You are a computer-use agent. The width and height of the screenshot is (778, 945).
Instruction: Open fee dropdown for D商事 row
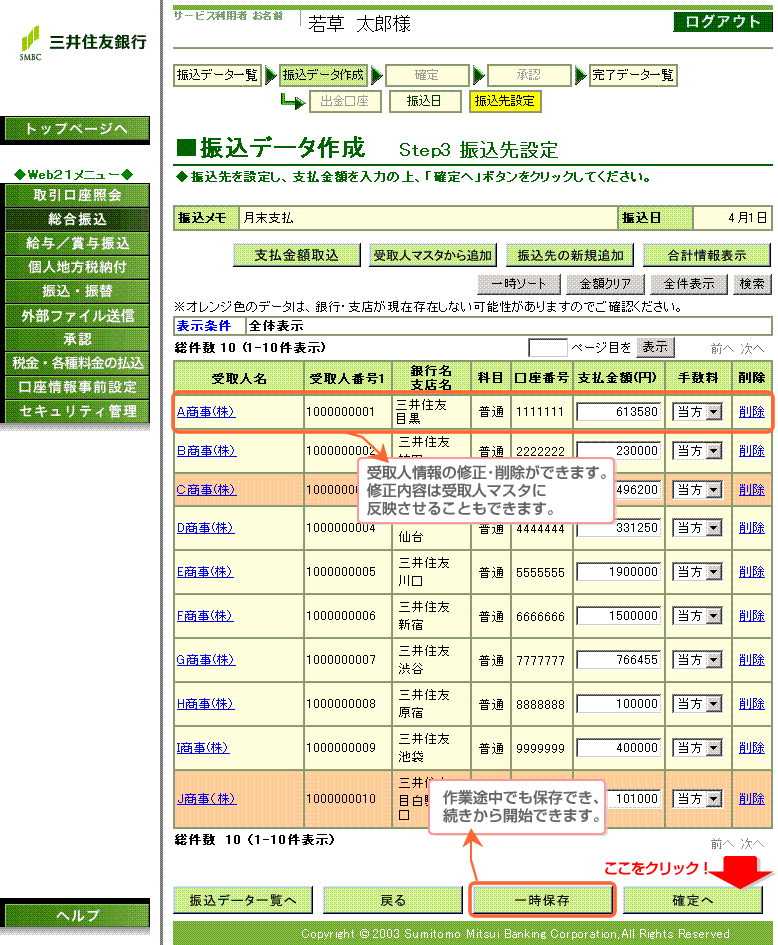tap(697, 528)
